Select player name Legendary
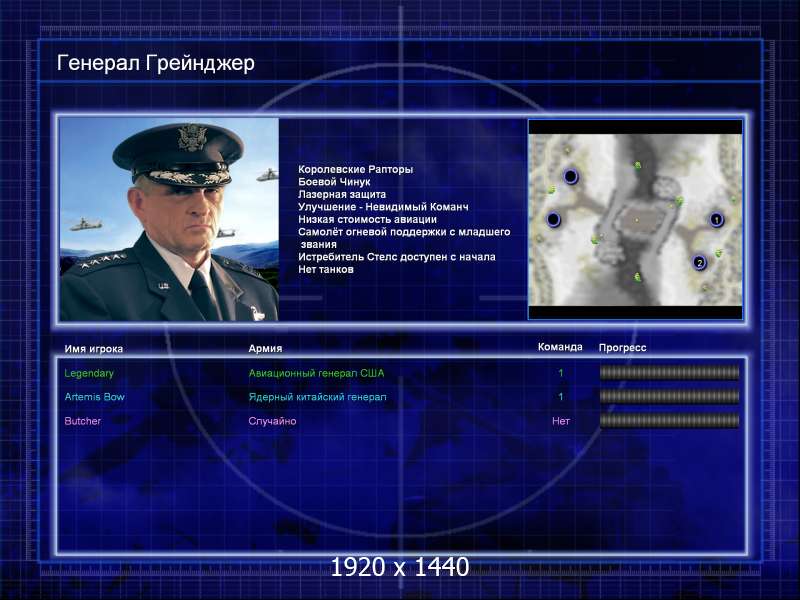Viewport: 800px width, 600px height. (89, 373)
